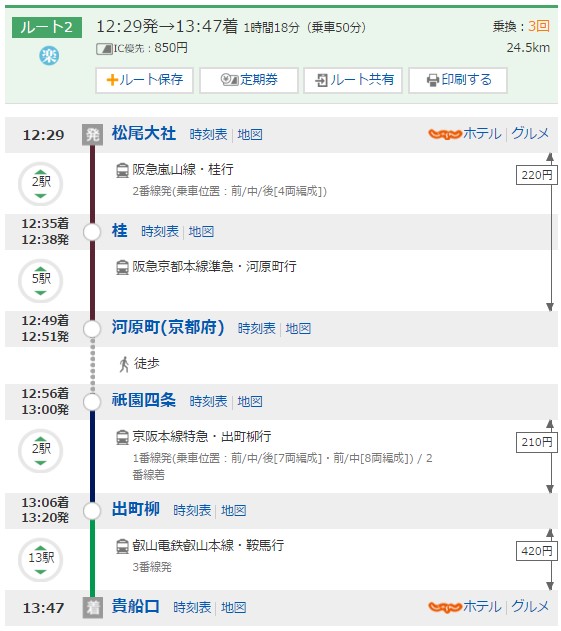561x631 pixels.
Task: Expand the 13駅 intermediate stops
Action: 41,560
